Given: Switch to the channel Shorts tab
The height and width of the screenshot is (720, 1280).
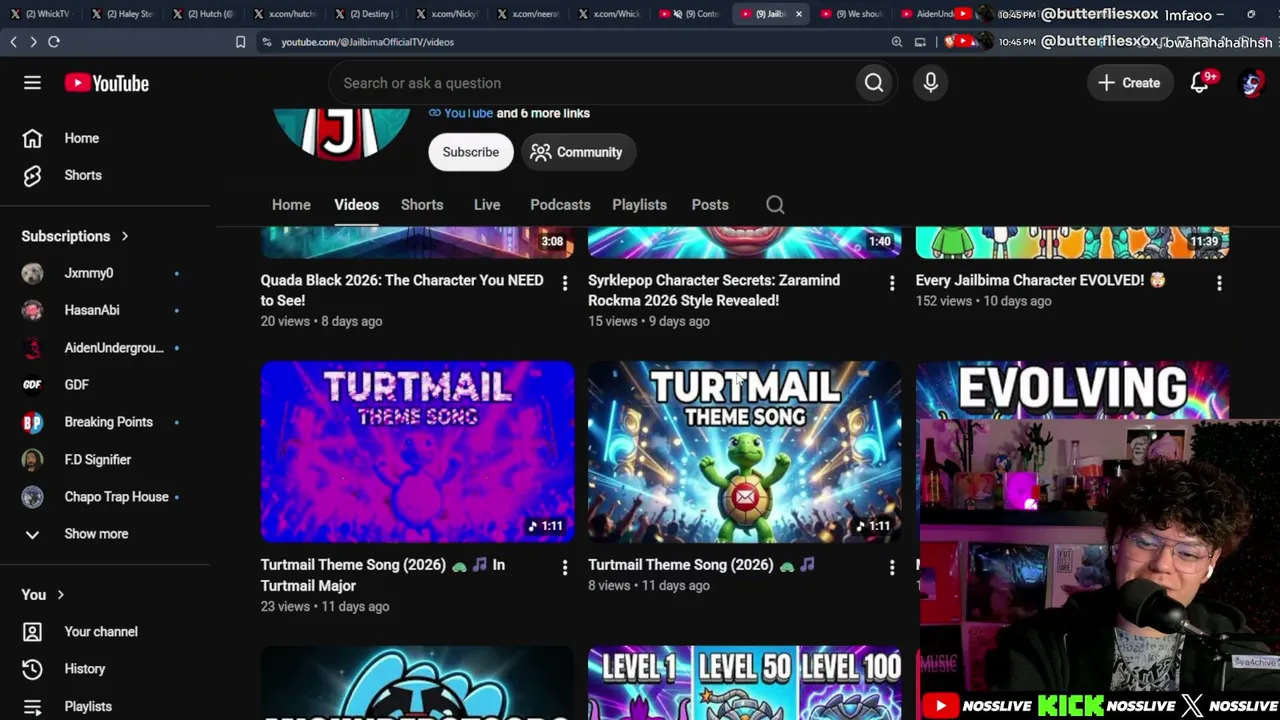Looking at the screenshot, I should pyautogui.click(x=422, y=205).
